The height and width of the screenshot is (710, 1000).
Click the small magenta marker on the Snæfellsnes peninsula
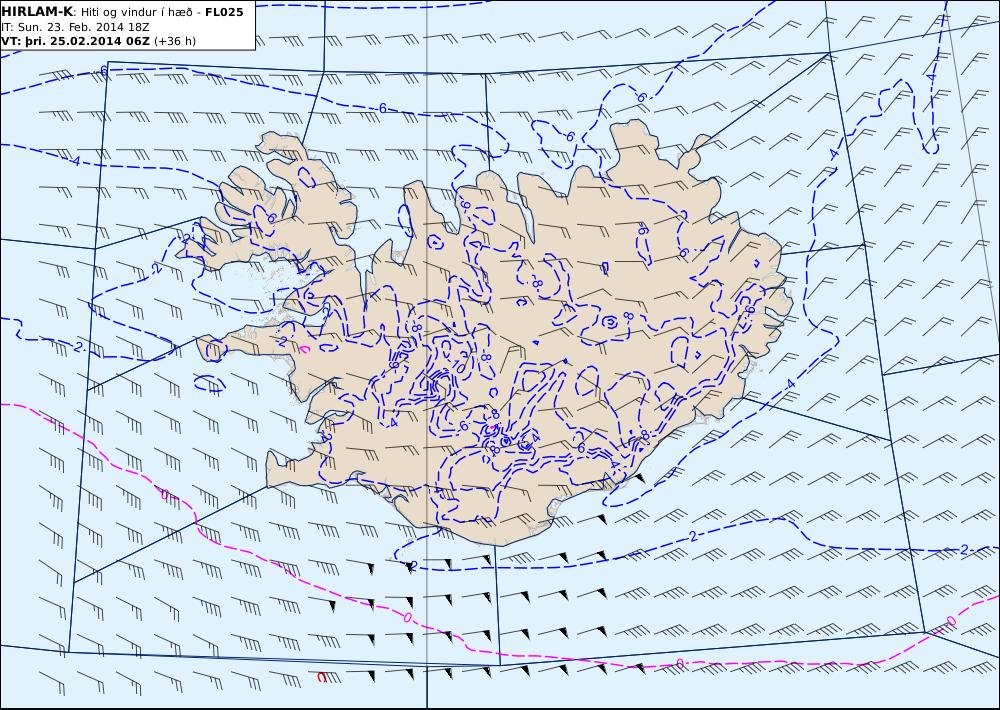(304, 348)
